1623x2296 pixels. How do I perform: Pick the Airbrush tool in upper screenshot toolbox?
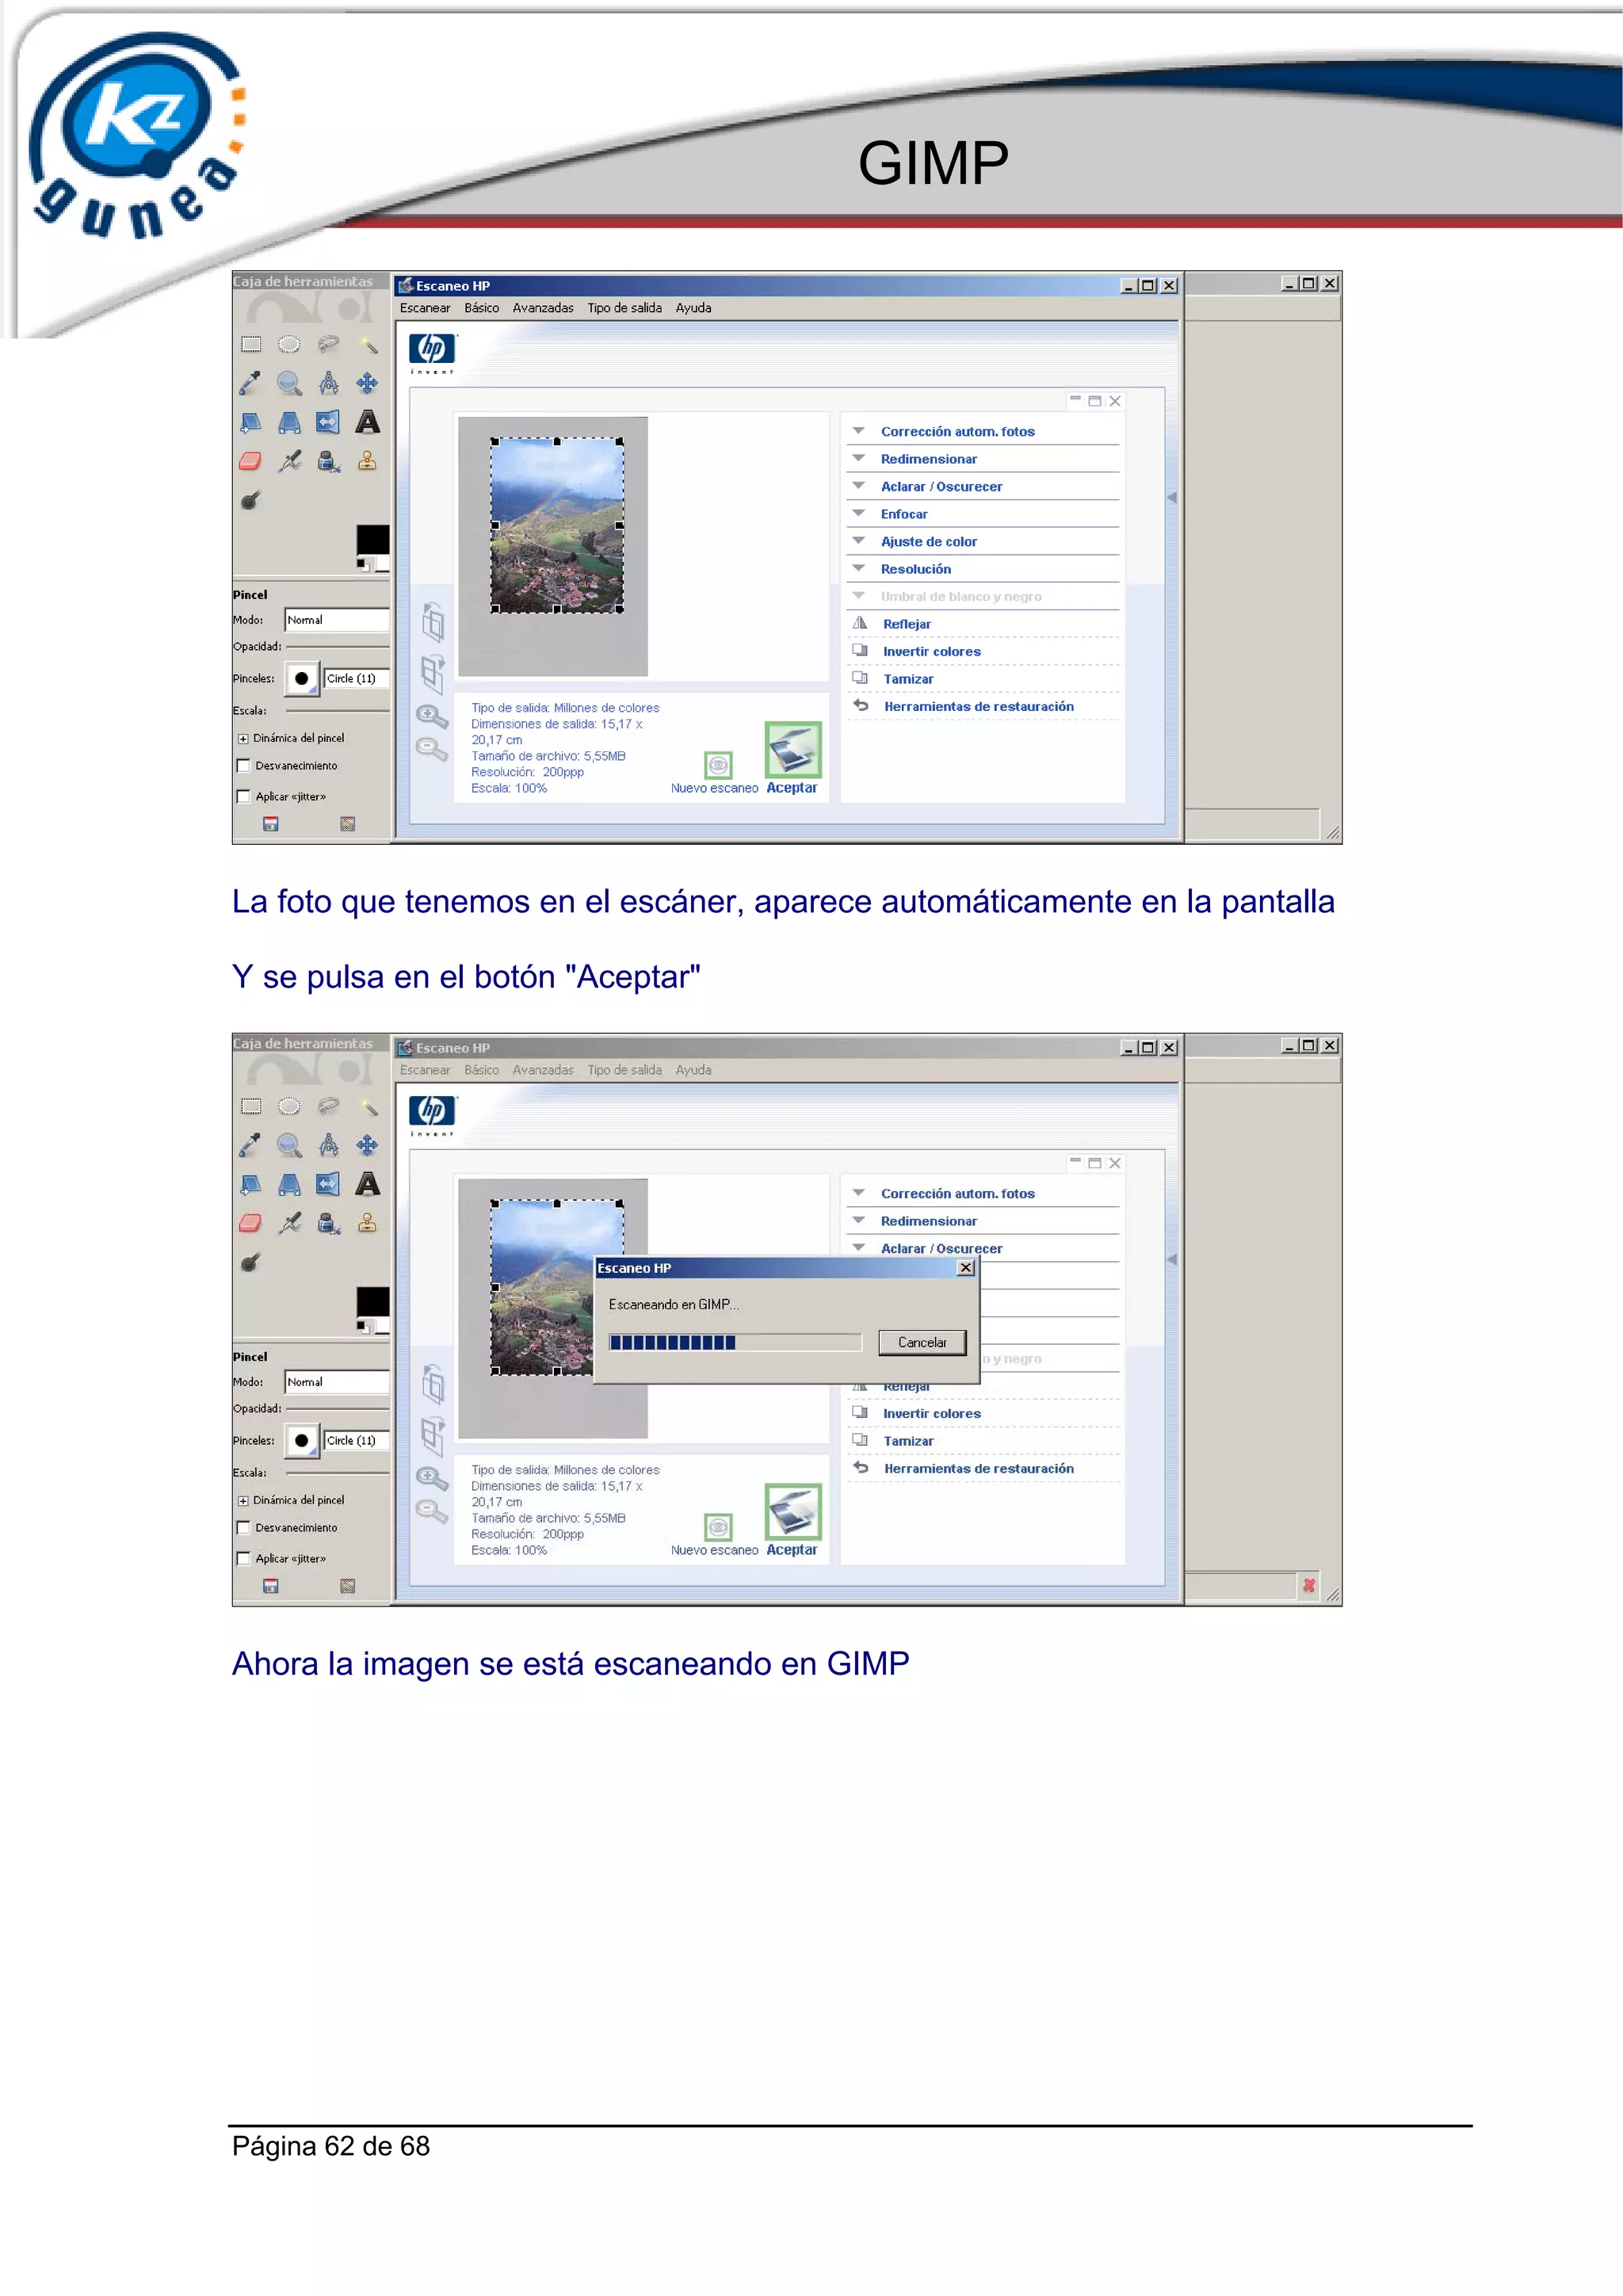tap(289, 461)
